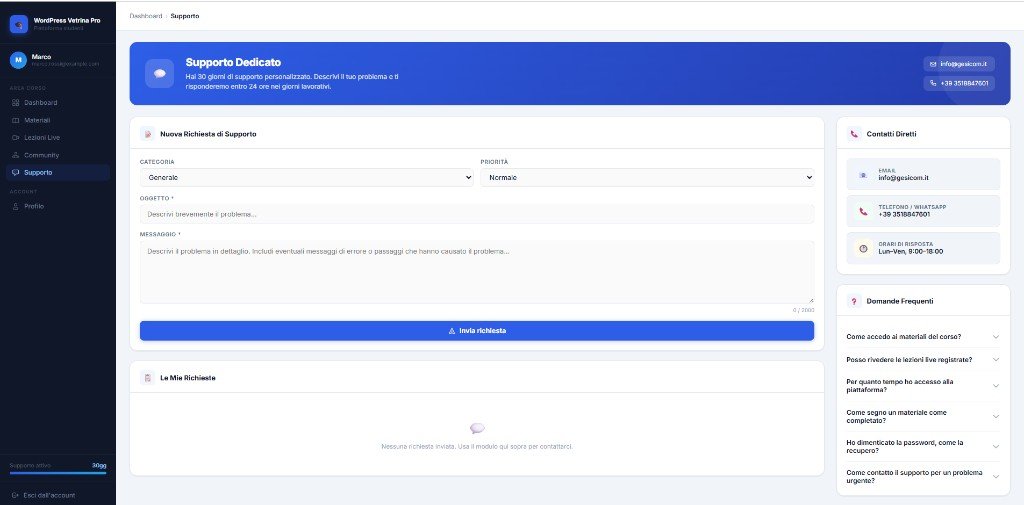Click the Profilo user icon
This screenshot has width=1024, height=505.
click(x=16, y=206)
